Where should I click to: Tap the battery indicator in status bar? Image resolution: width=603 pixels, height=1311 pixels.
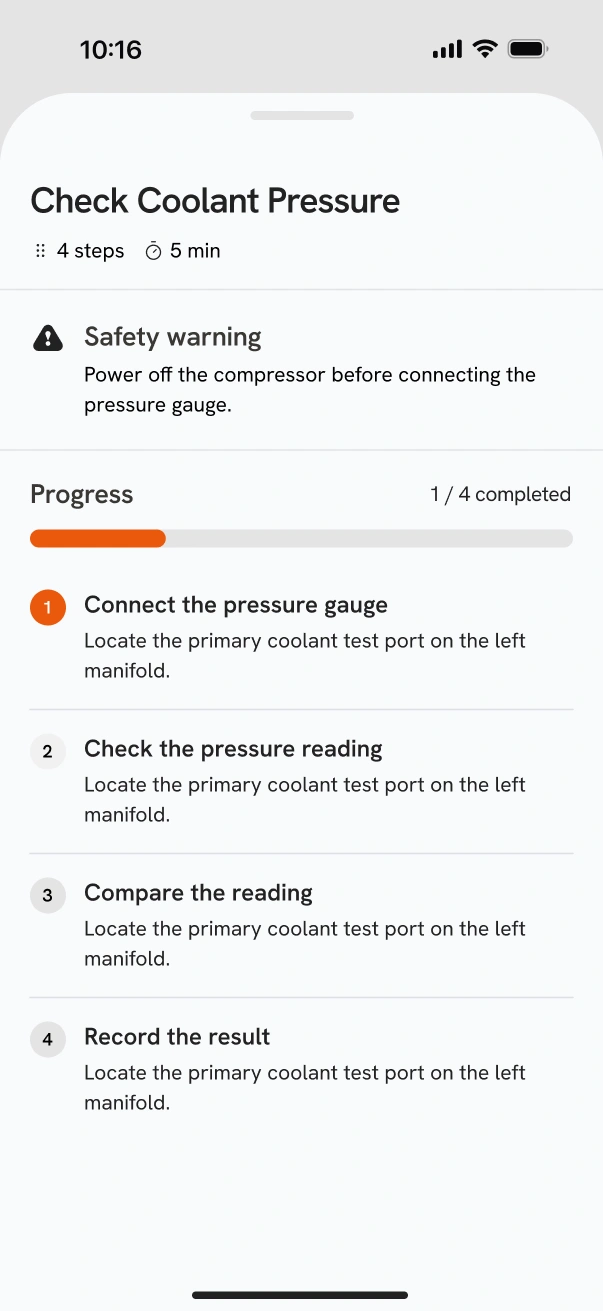(527, 49)
